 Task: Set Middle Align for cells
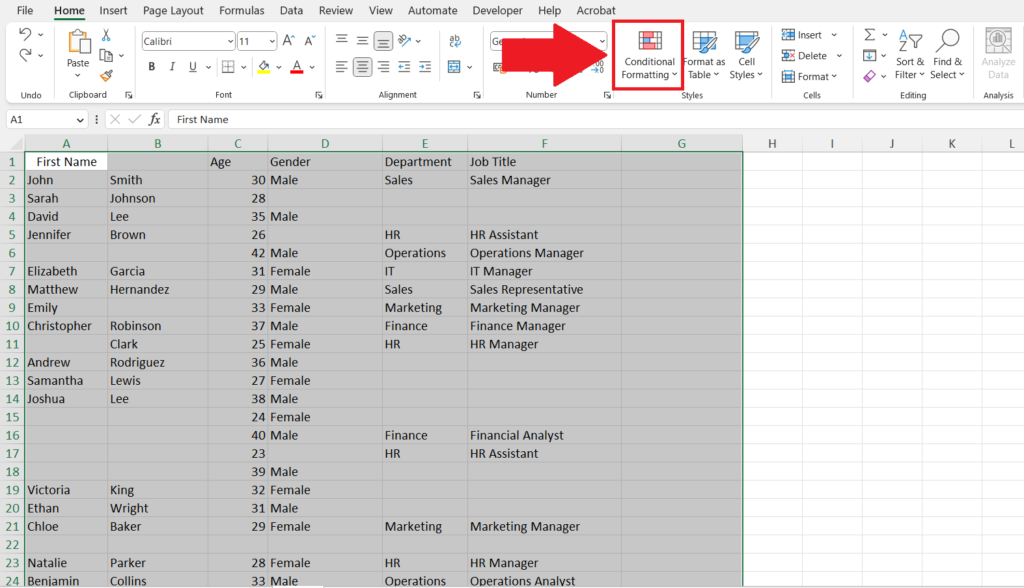pos(362,41)
